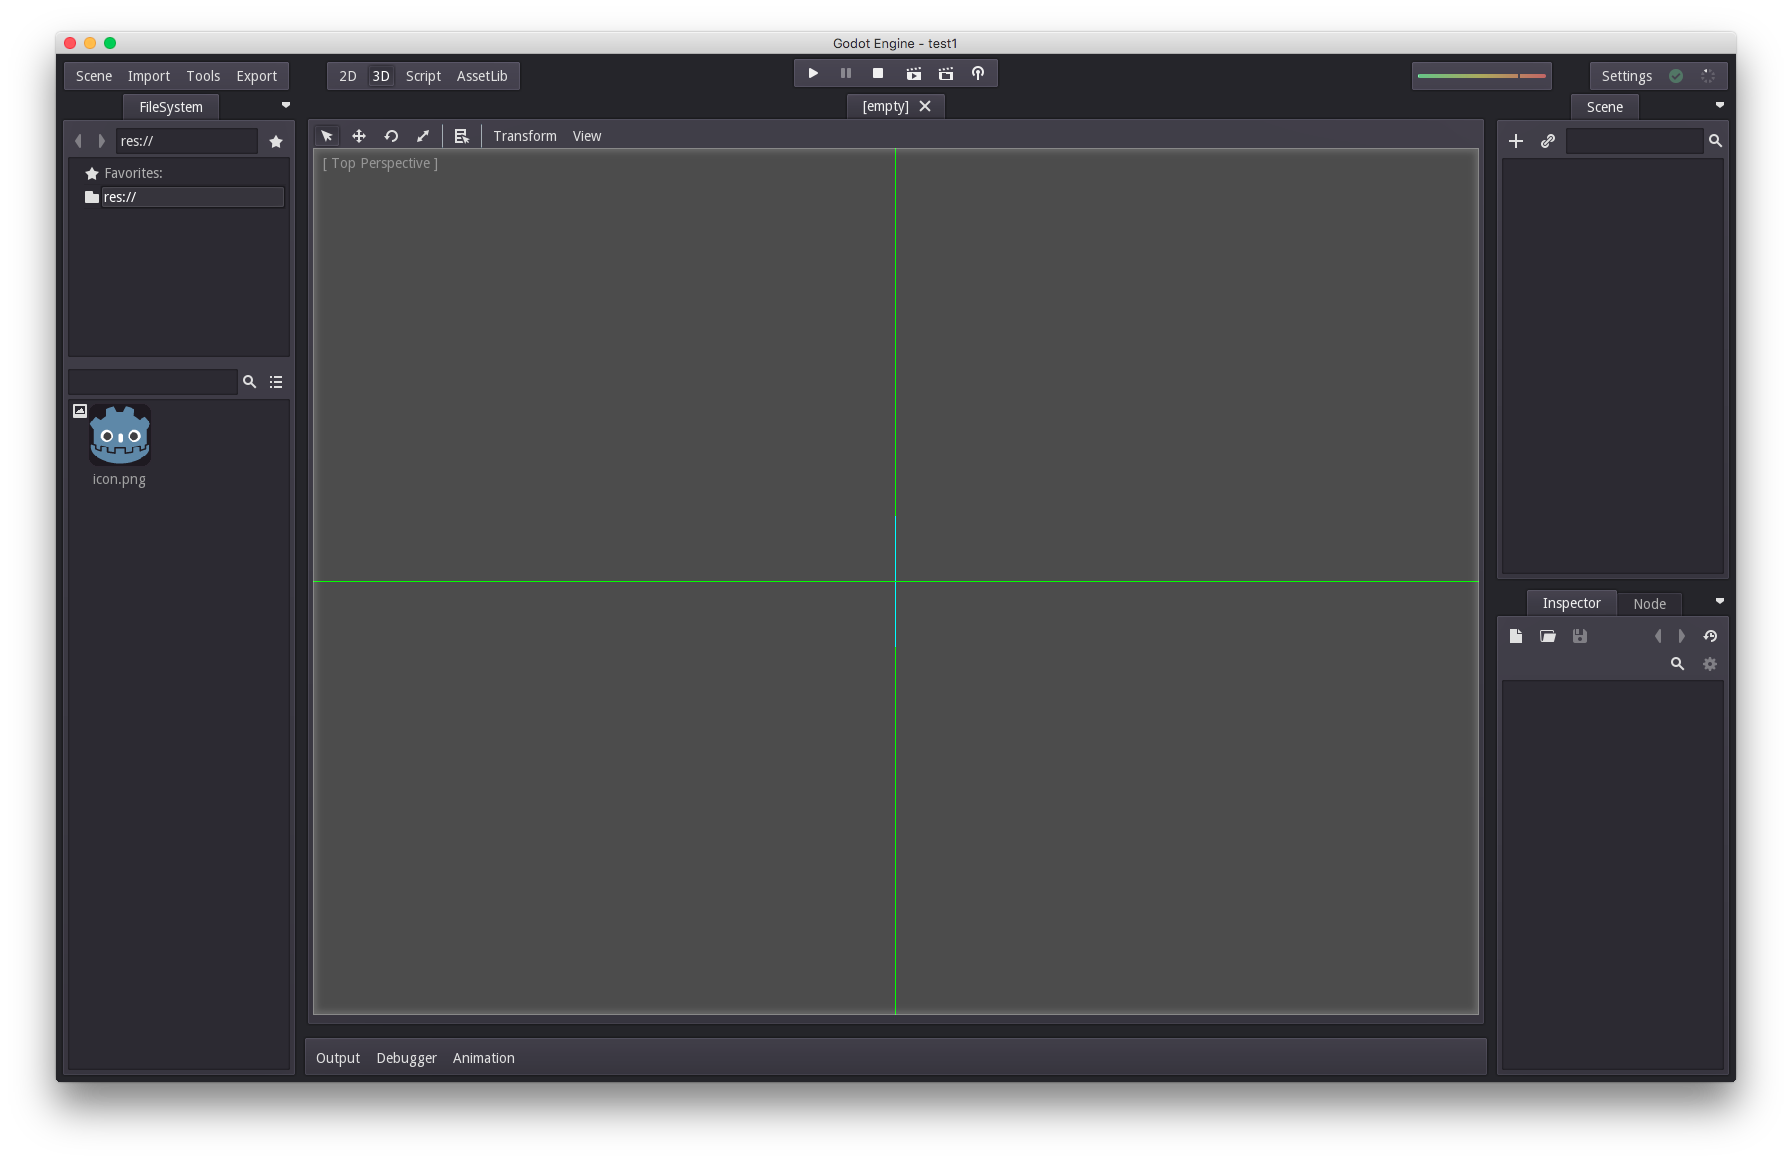Click the Scene tree search magnifier

(x=1715, y=141)
